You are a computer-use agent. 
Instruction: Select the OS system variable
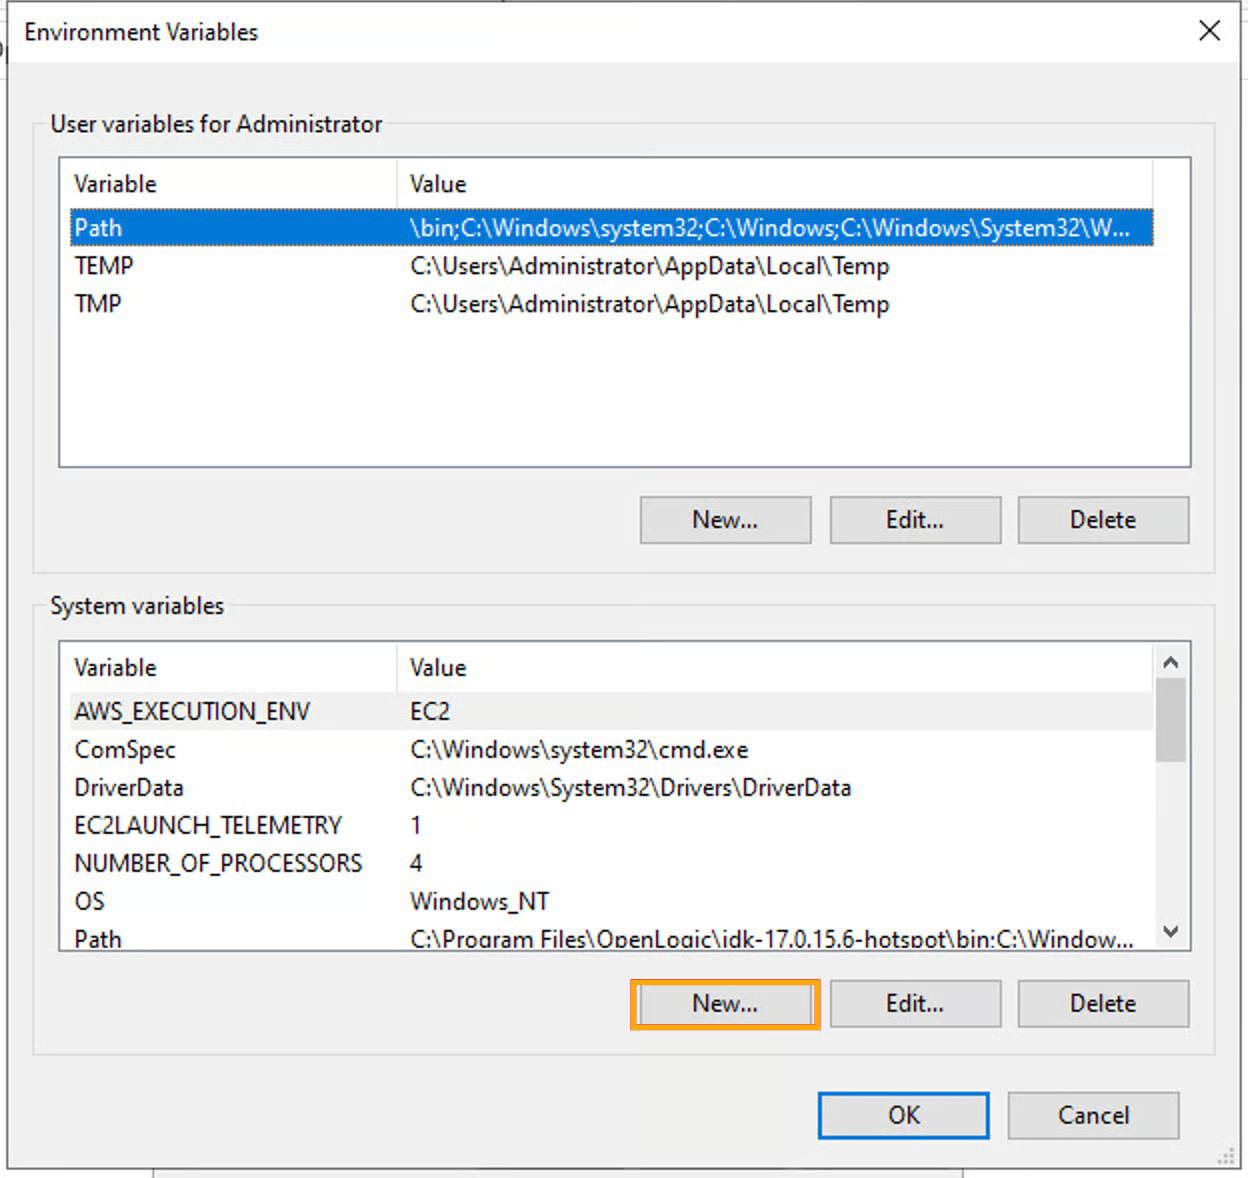[x=90, y=902]
